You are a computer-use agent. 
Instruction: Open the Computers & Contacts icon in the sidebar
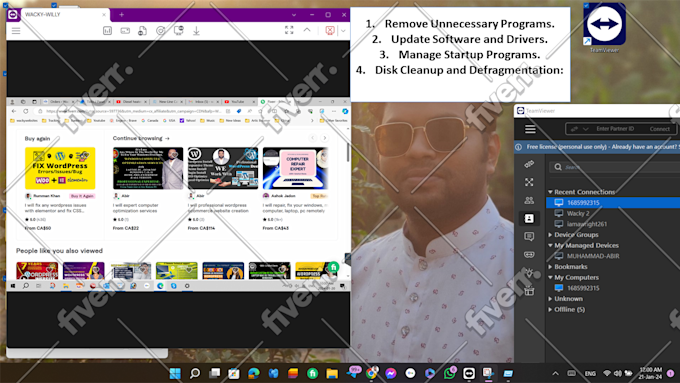coord(529,218)
